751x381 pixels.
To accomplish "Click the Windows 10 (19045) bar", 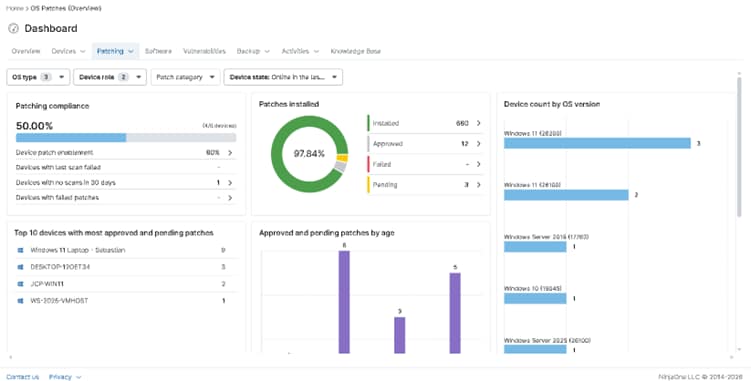I will tap(535, 299).
